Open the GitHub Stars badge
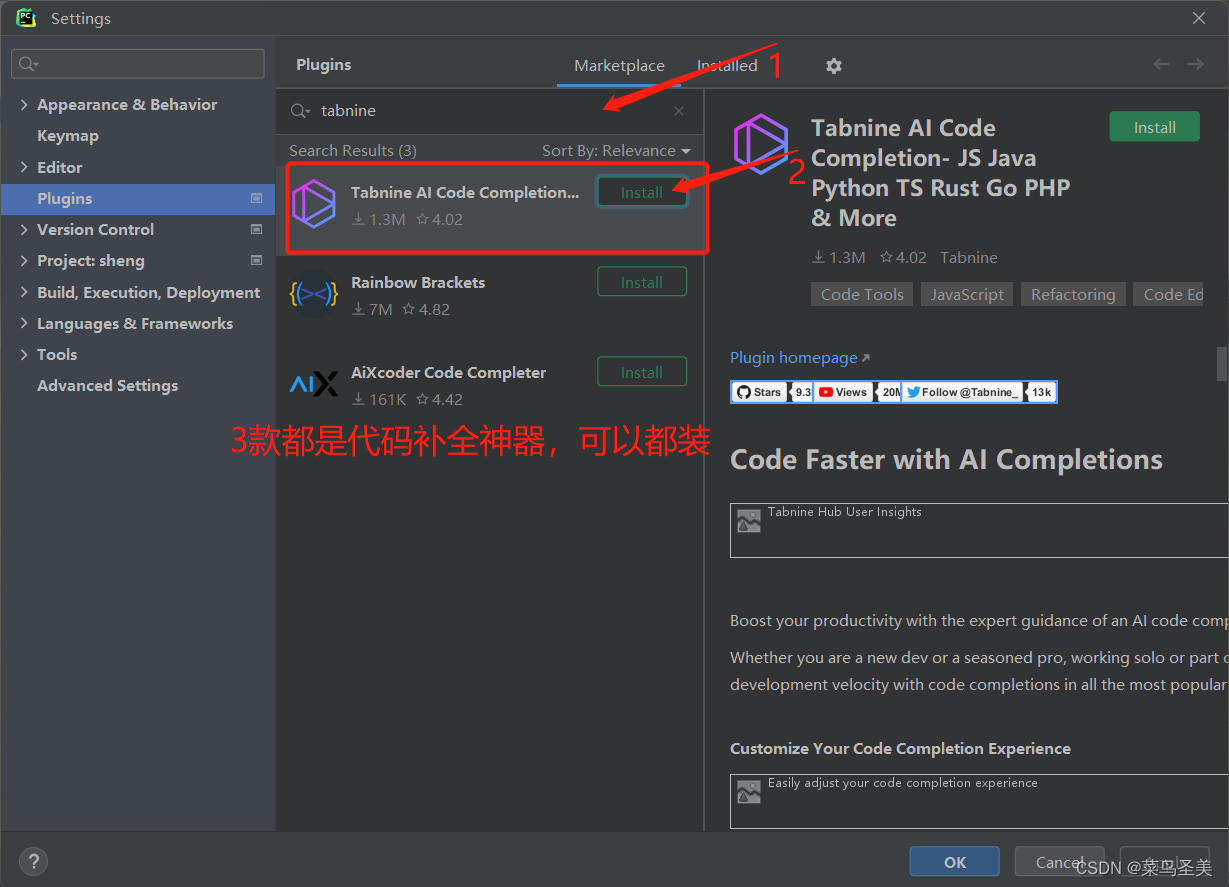The width and height of the screenshot is (1229, 887). pyautogui.click(x=772, y=392)
